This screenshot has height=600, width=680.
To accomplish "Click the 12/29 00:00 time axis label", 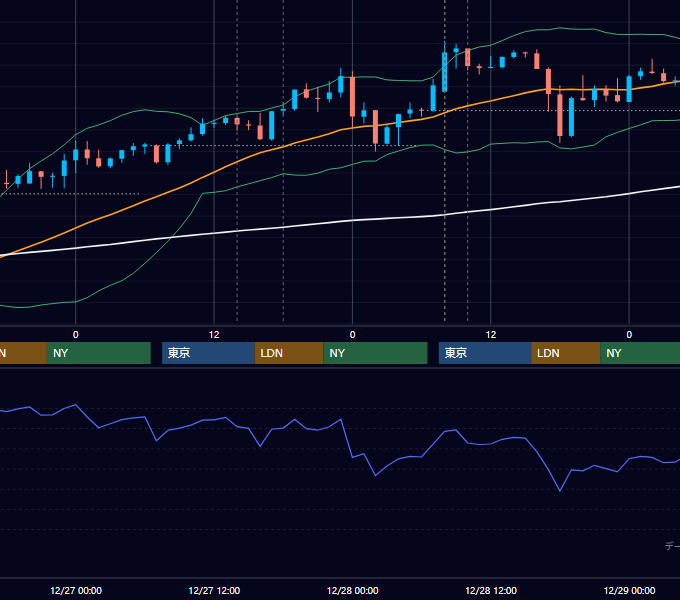I will point(629,590).
